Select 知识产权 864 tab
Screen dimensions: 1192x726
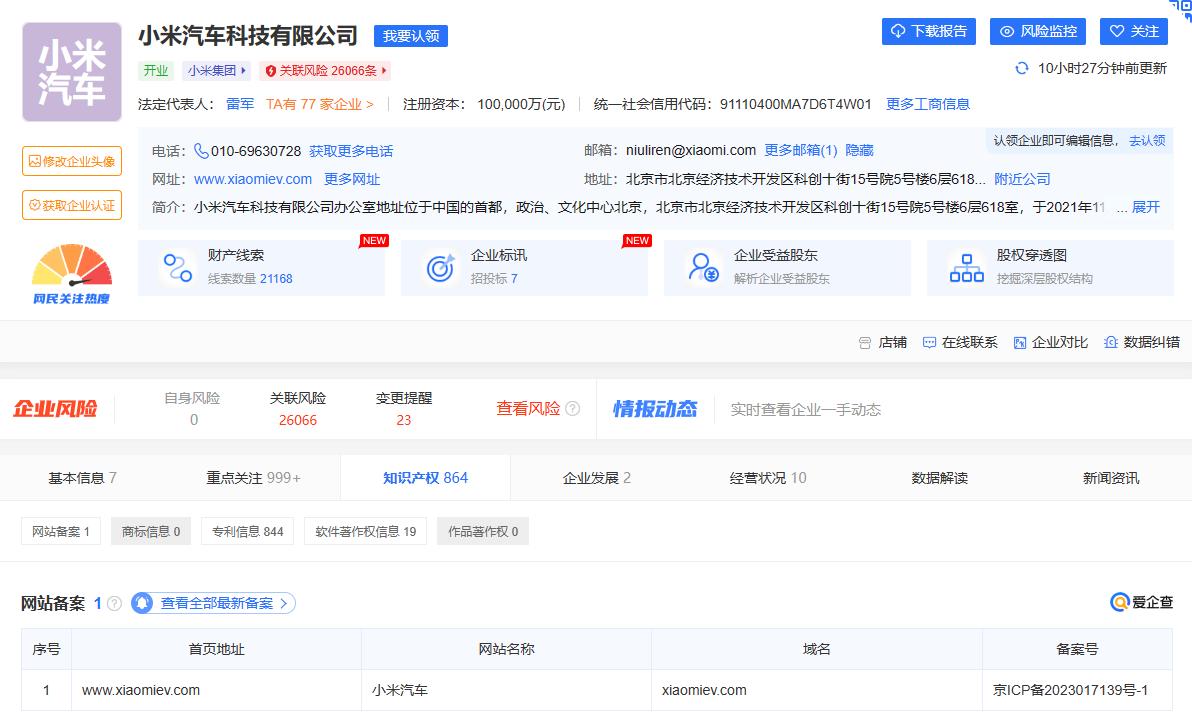coord(425,478)
